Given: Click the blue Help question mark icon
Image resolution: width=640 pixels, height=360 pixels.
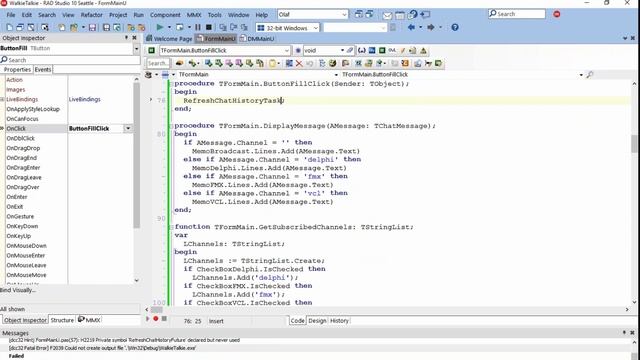Looking at the screenshot, I should pos(455,27).
